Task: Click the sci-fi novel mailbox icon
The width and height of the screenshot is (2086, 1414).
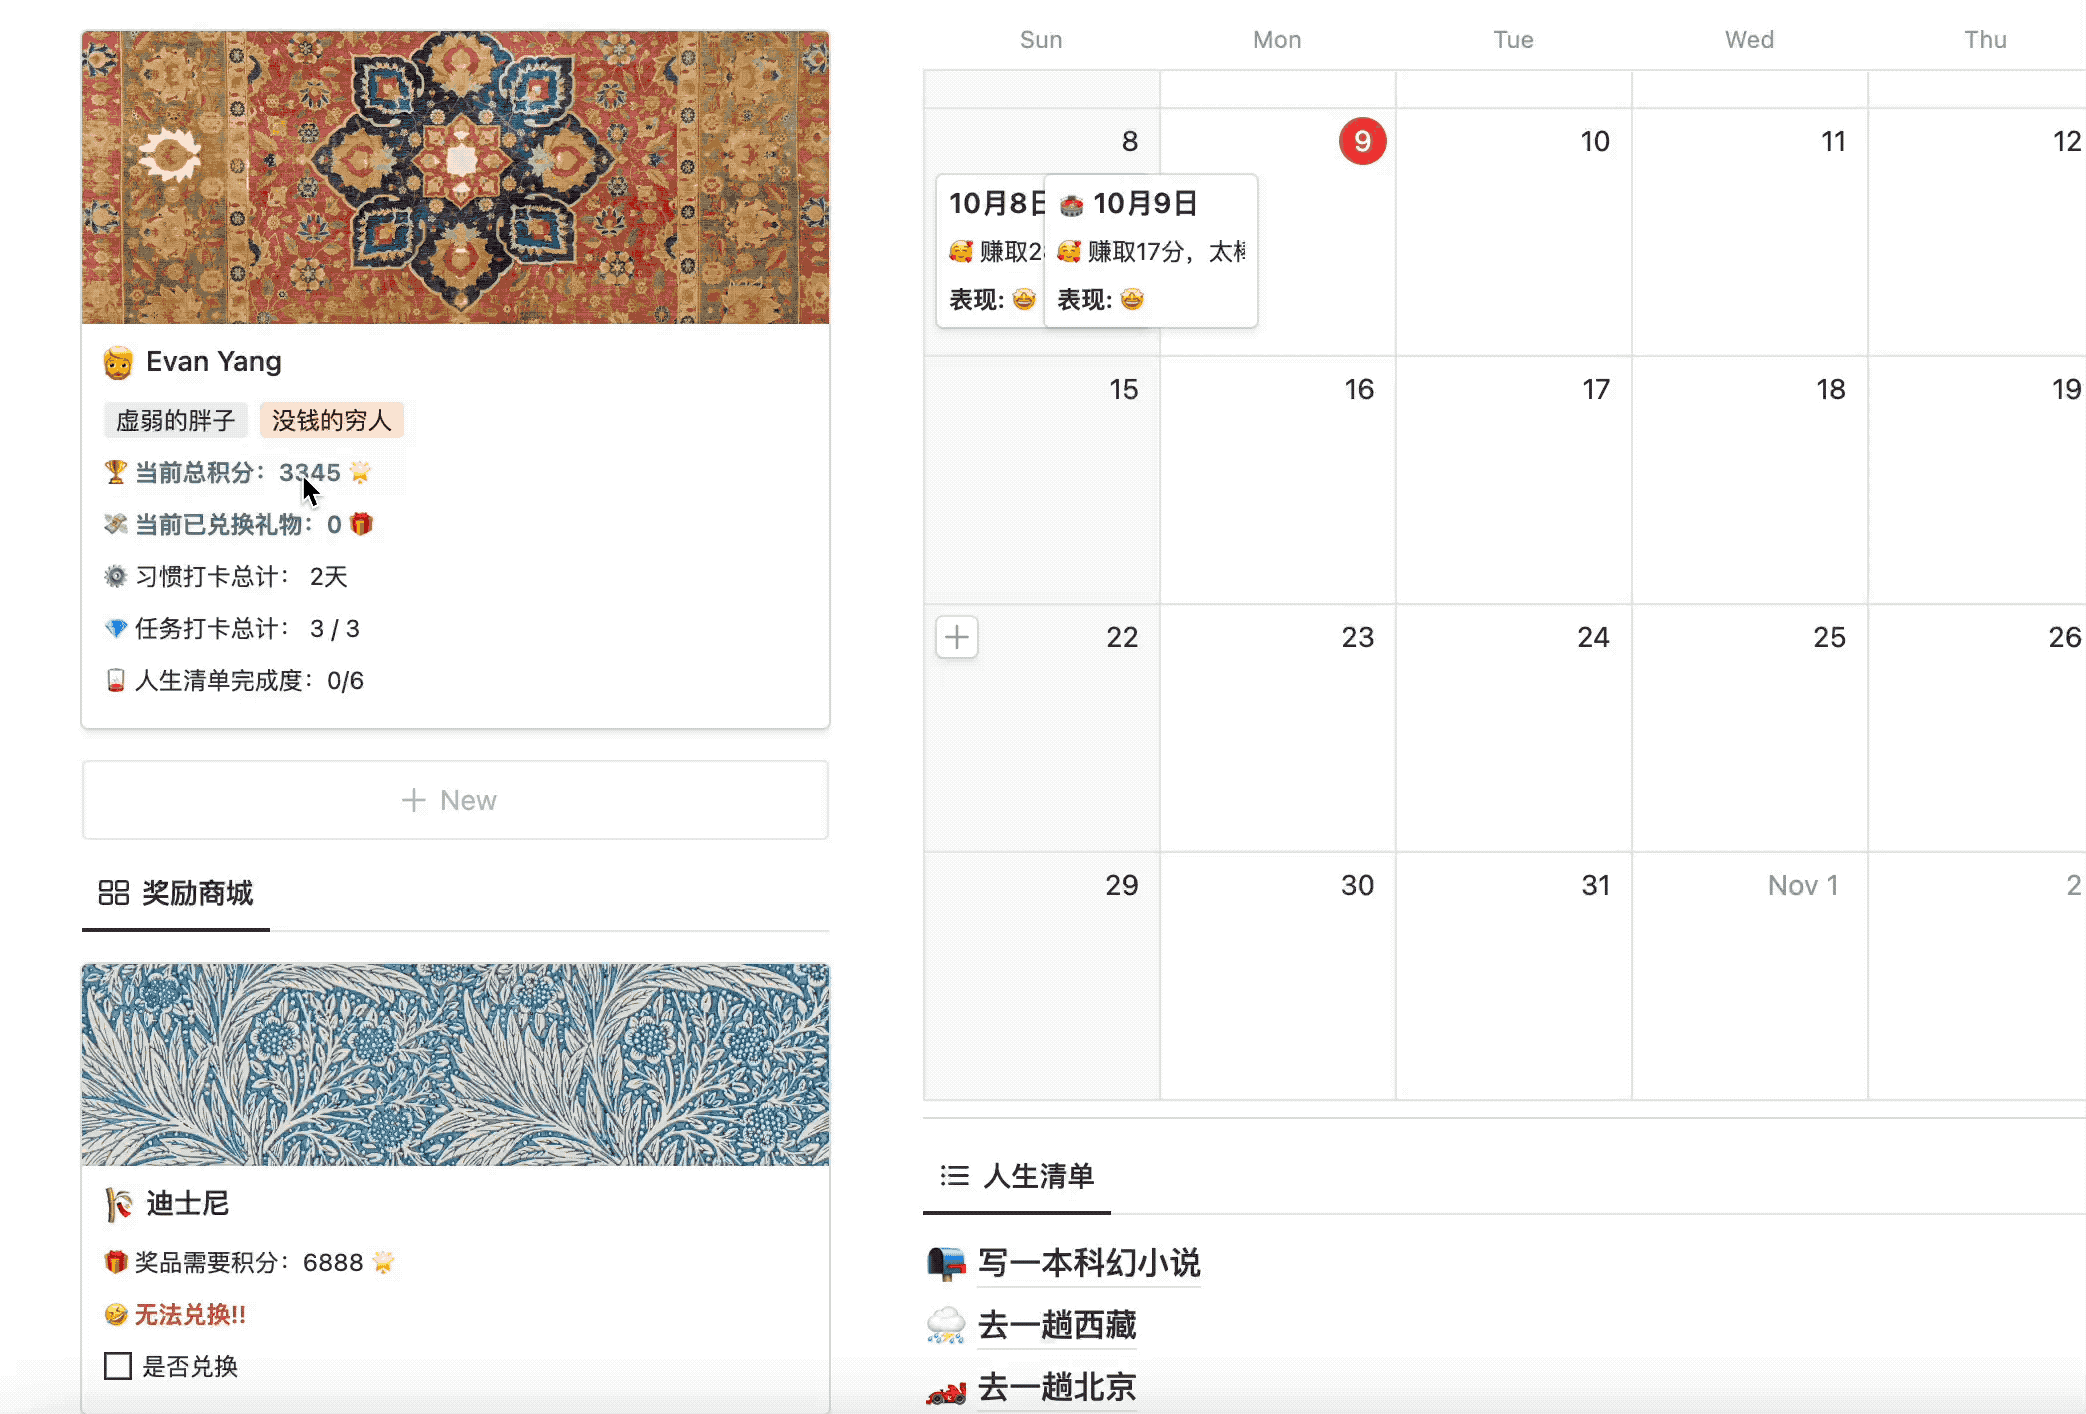Action: point(946,1263)
